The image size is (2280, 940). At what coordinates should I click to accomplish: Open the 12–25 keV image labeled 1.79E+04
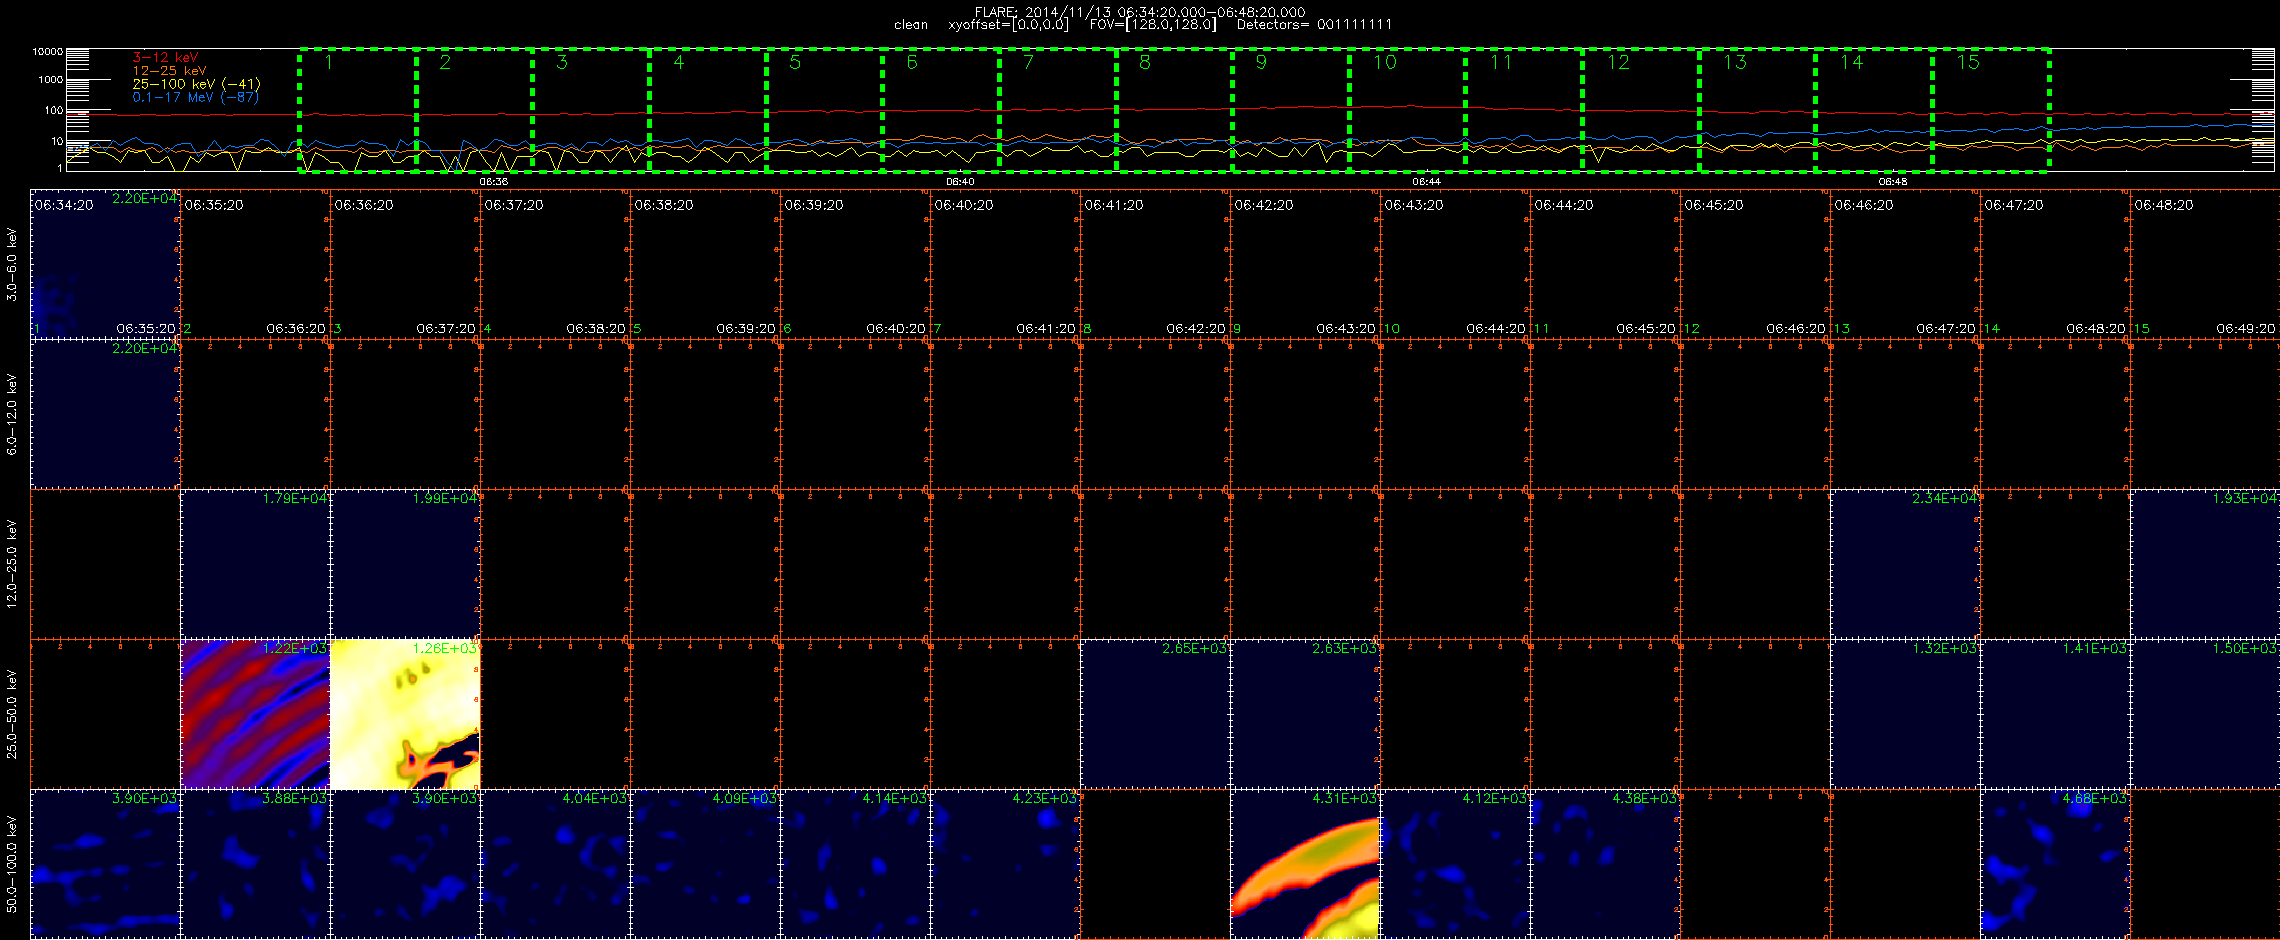click(255, 564)
